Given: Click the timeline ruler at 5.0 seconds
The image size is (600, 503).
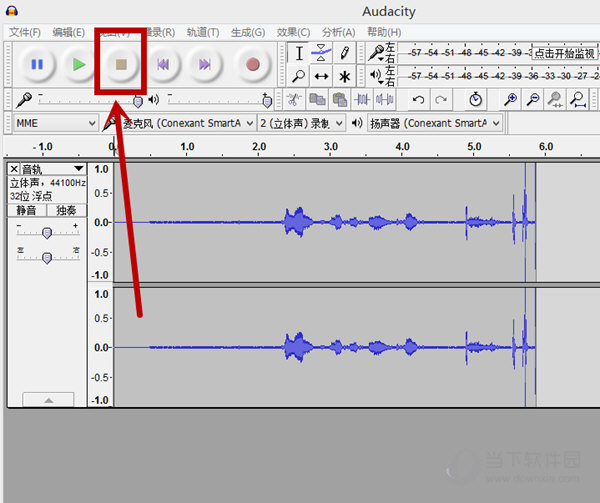Looking at the screenshot, I should pyautogui.click(x=474, y=147).
